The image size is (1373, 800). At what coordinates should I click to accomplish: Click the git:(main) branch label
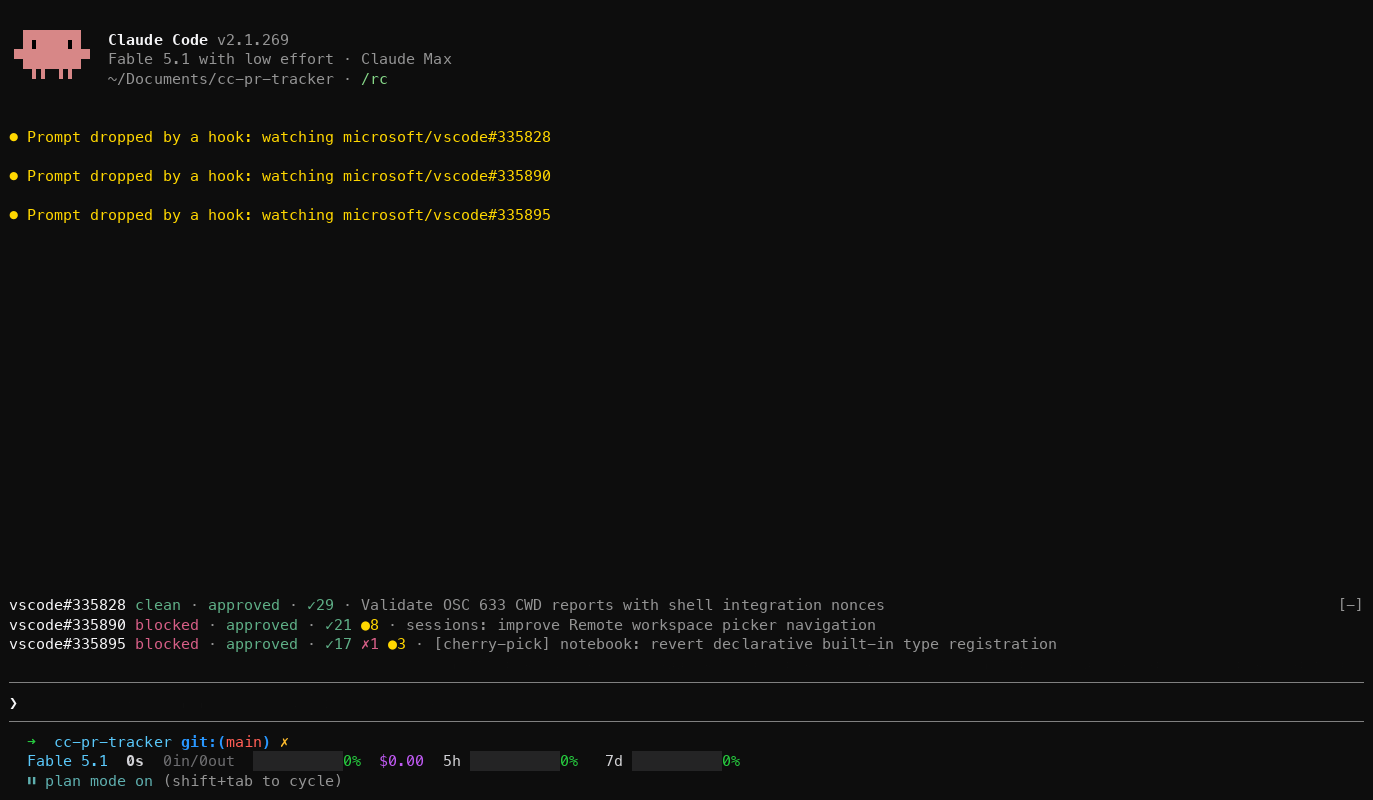click(x=226, y=742)
